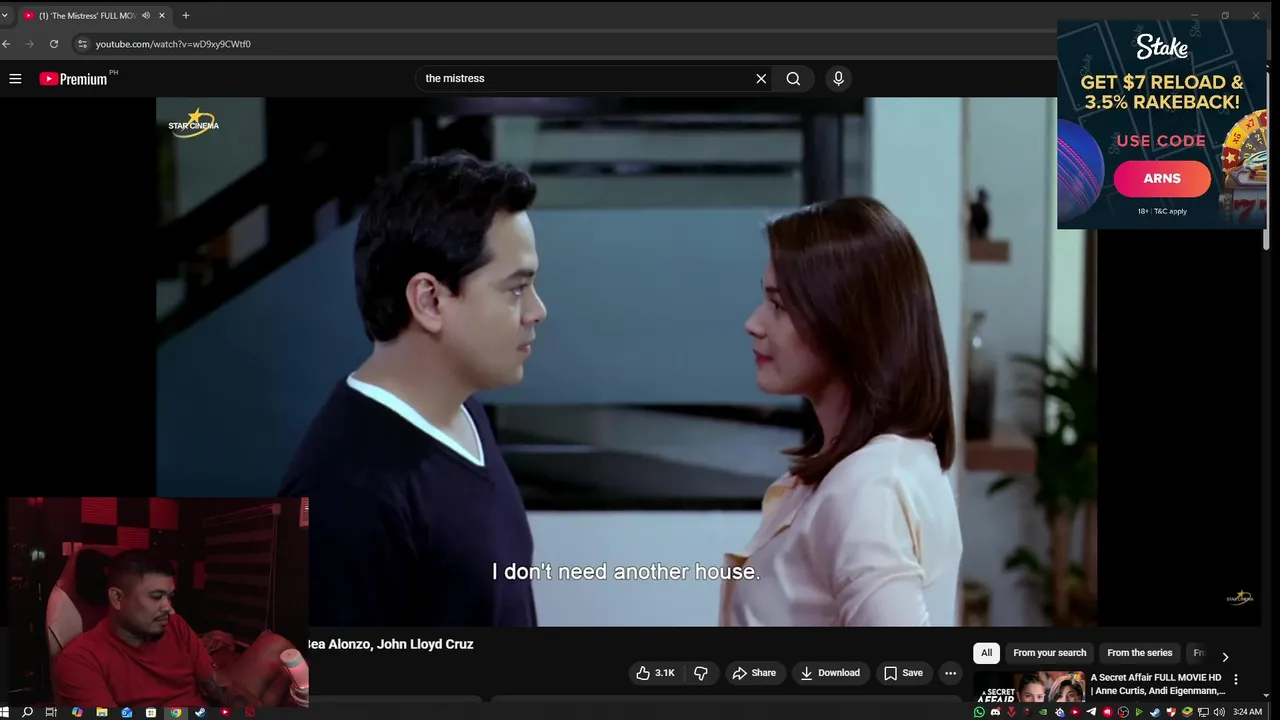The height and width of the screenshot is (720, 1280).
Task: Open the Stake advertisement logo
Action: click(1161, 46)
